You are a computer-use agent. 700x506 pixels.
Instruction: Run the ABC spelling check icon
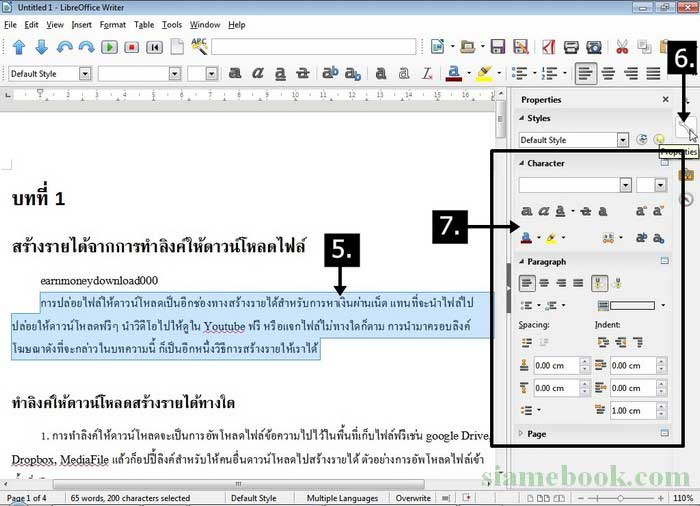coord(199,46)
